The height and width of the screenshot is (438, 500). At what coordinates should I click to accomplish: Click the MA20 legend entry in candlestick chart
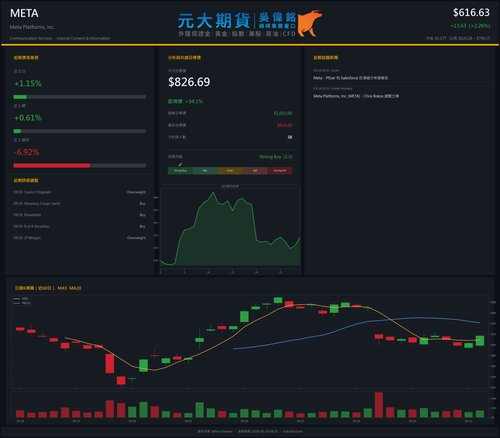point(22,303)
